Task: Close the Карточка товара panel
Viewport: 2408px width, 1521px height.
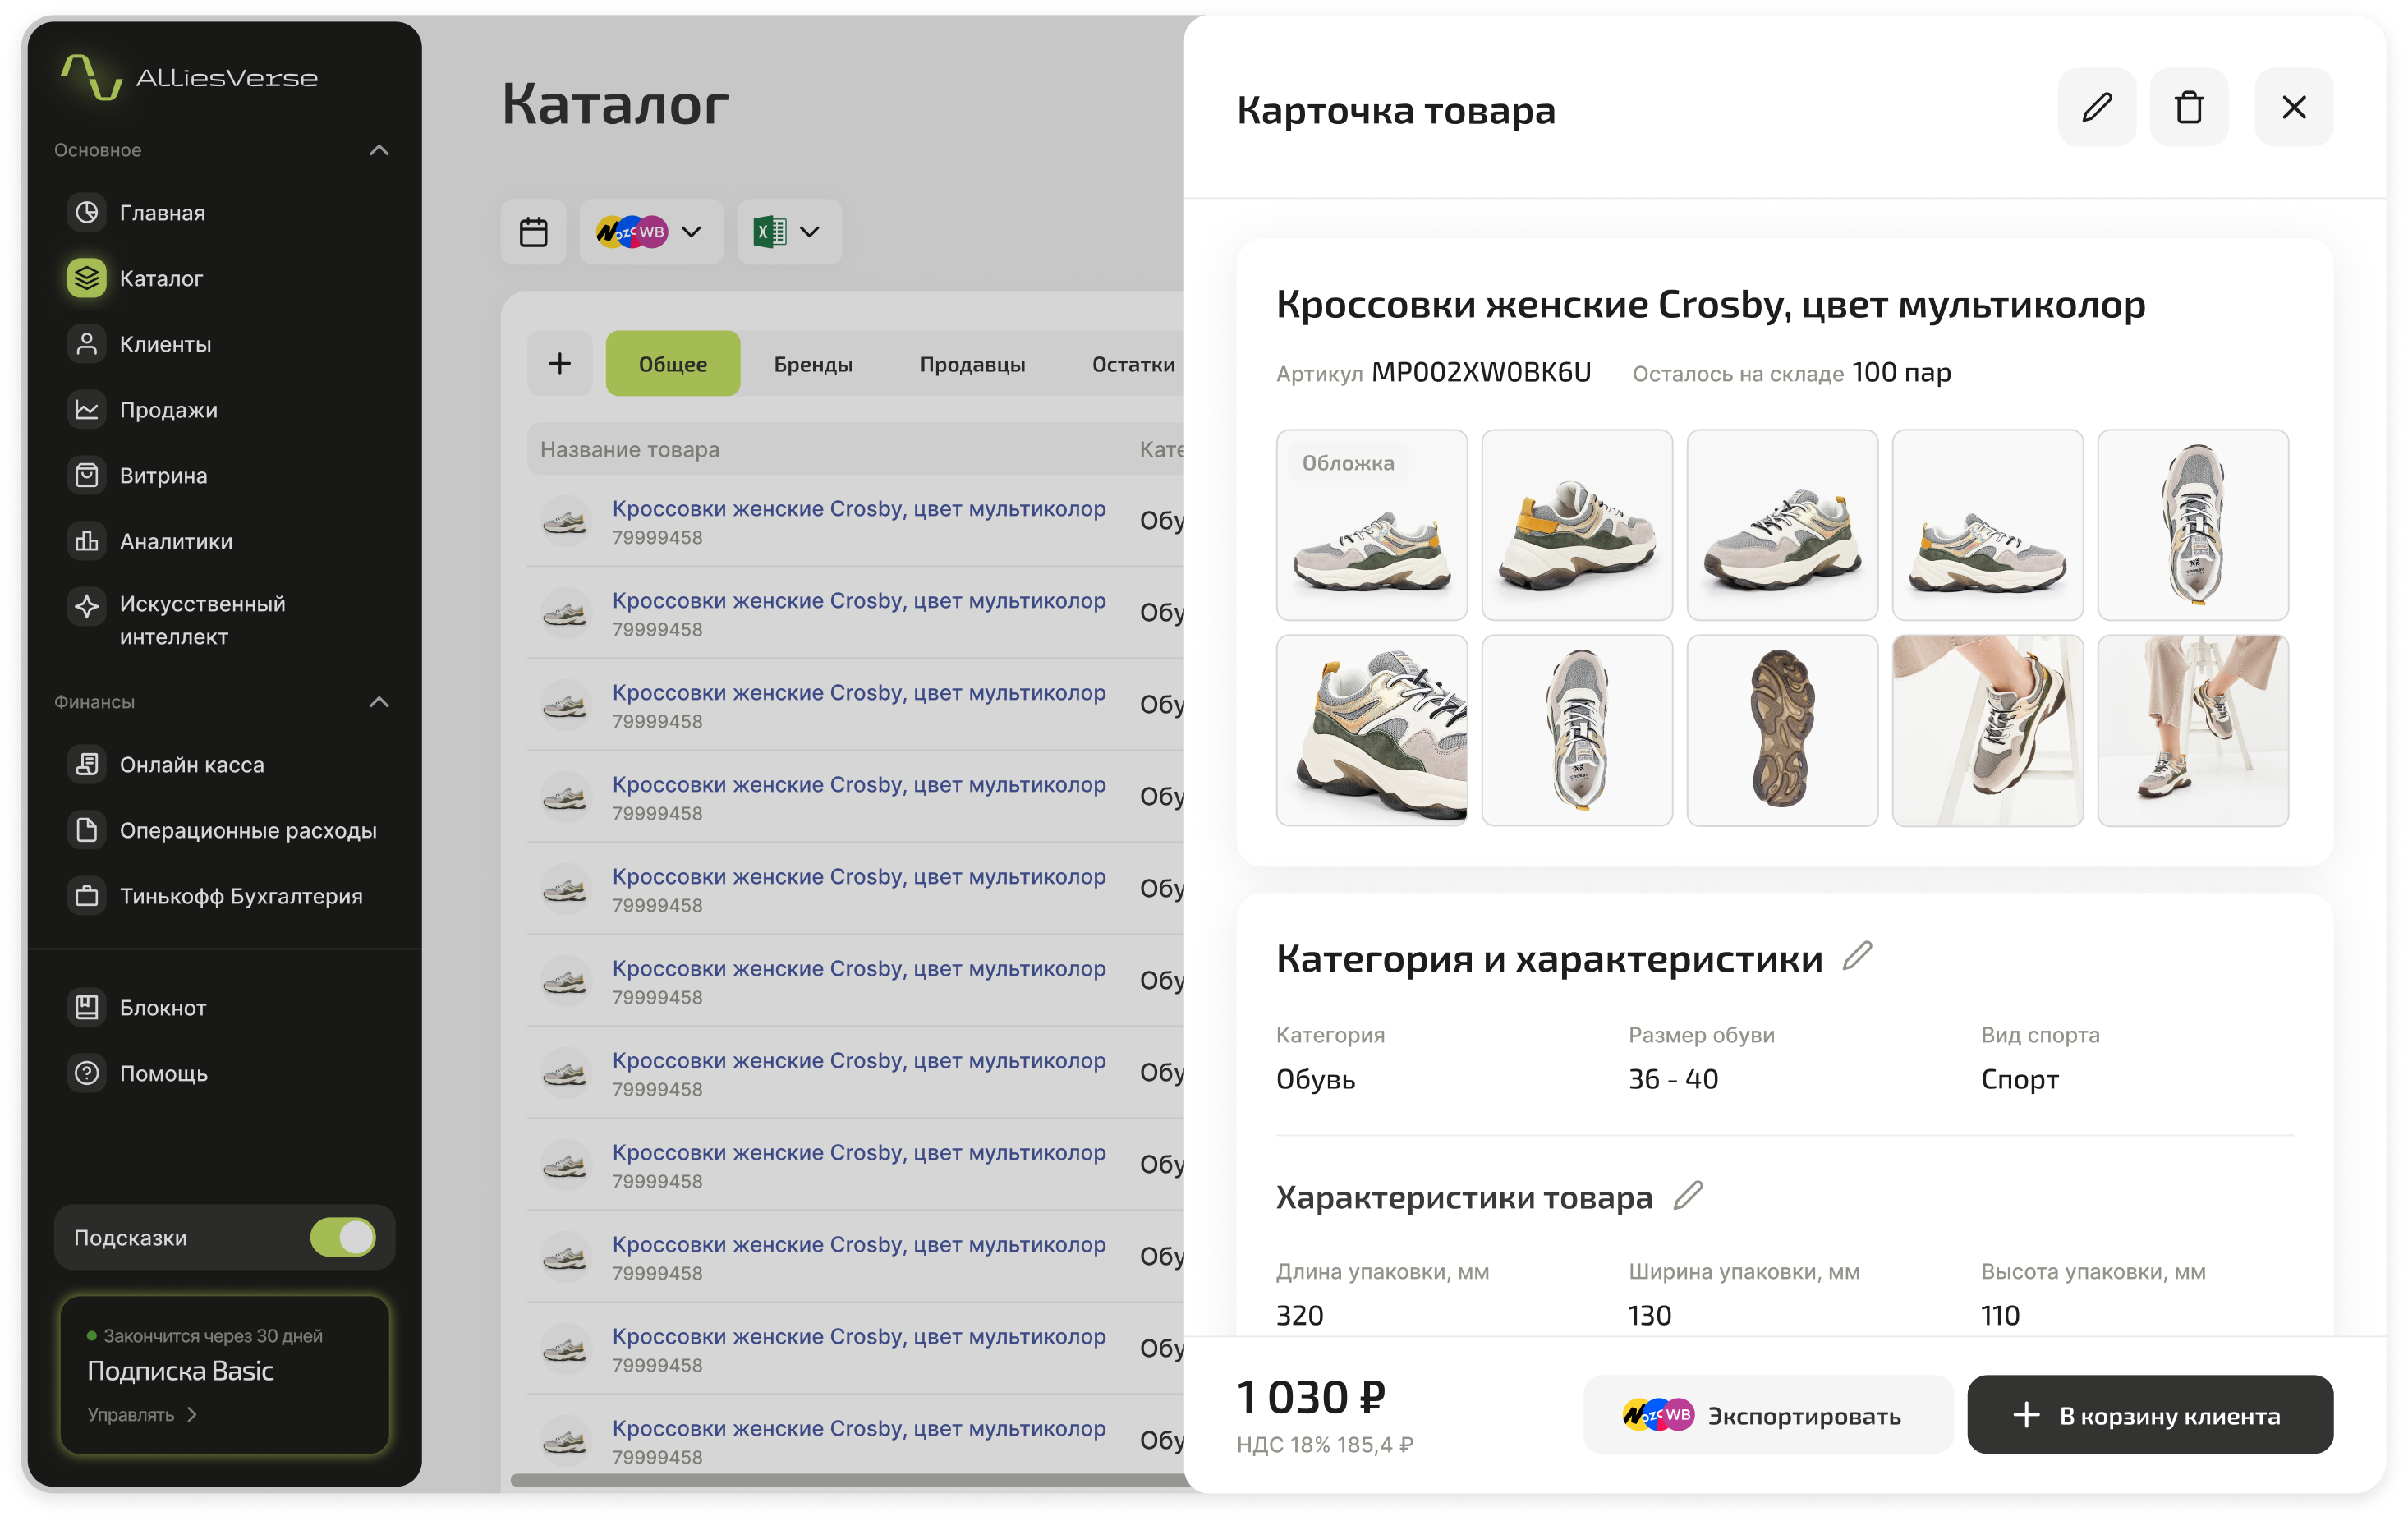Action: point(2294,107)
